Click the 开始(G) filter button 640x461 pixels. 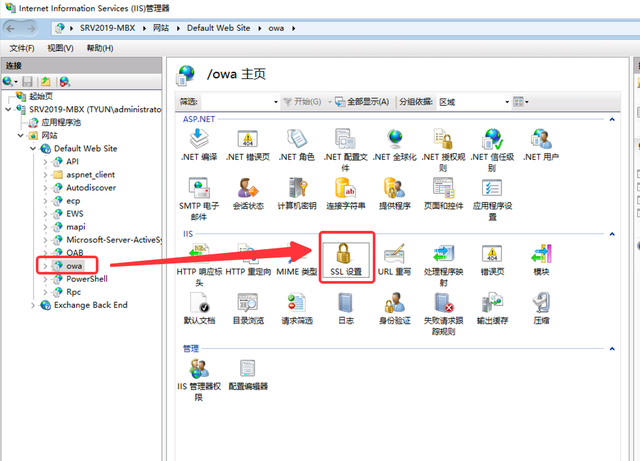click(x=302, y=102)
